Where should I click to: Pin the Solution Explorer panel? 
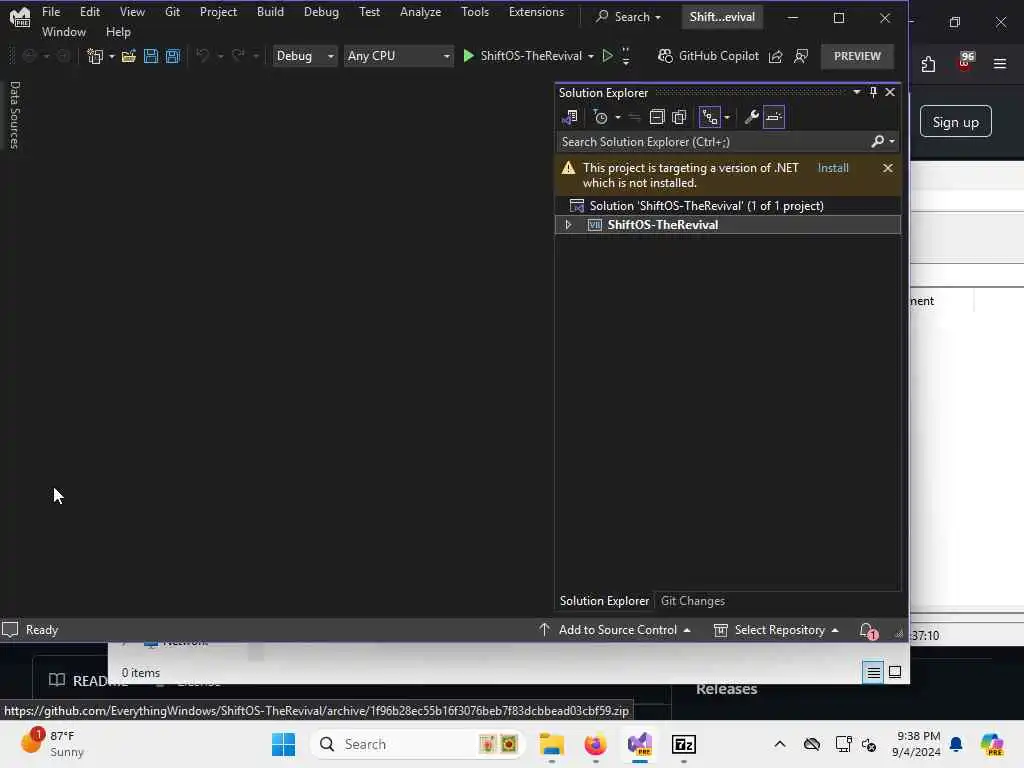point(873,92)
